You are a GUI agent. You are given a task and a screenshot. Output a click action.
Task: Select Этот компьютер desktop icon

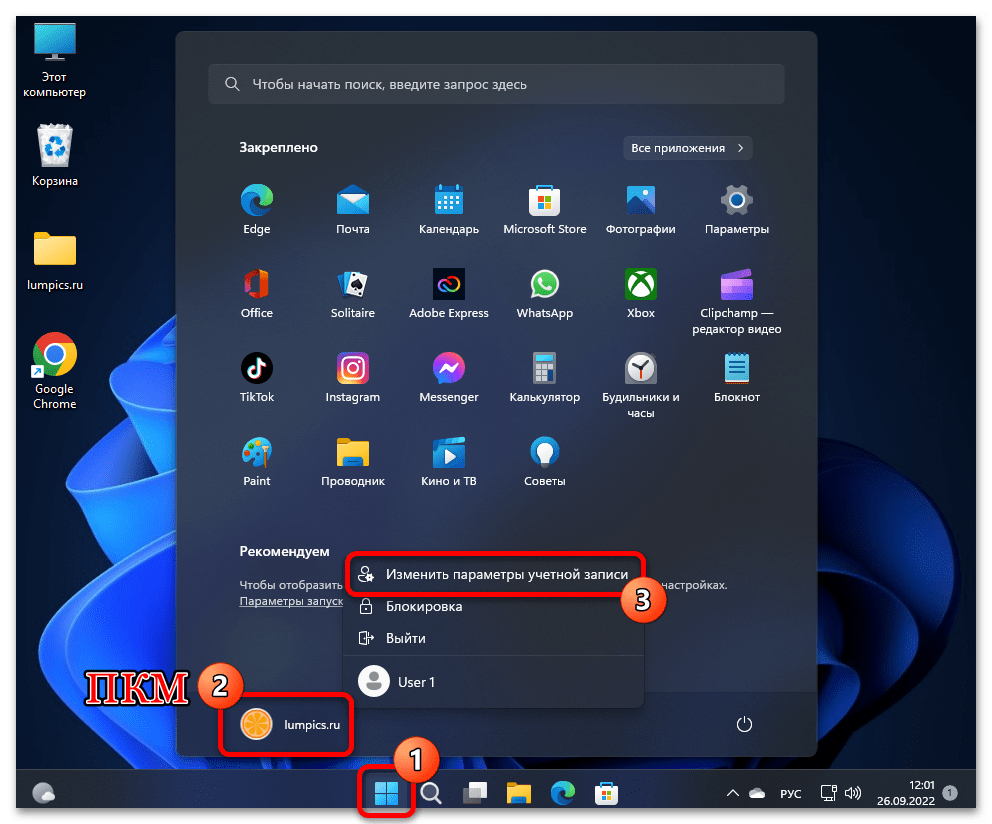[x=54, y=61]
